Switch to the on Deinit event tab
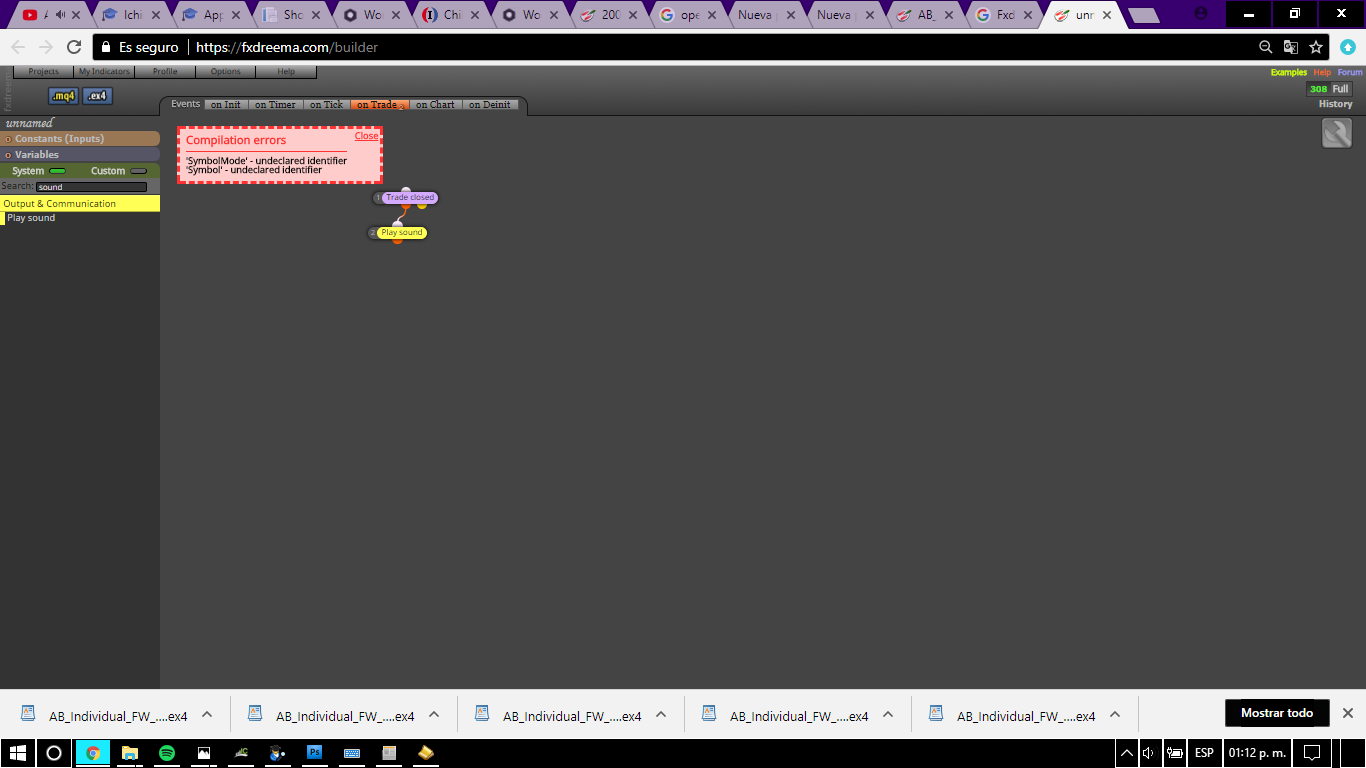Screen dimensions: 1366x768 (x=490, y=104)
